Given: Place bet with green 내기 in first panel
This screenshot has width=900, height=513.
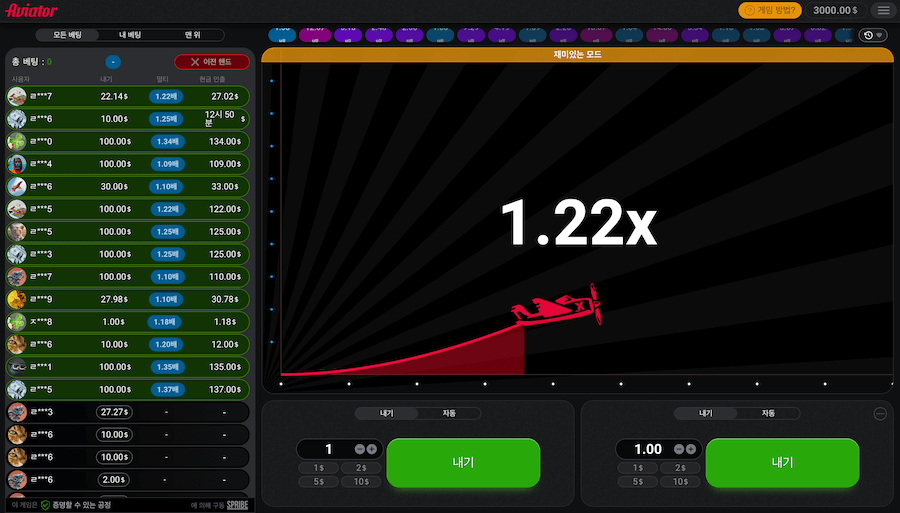Looking at the screenshot, I should tap(463, 463).
